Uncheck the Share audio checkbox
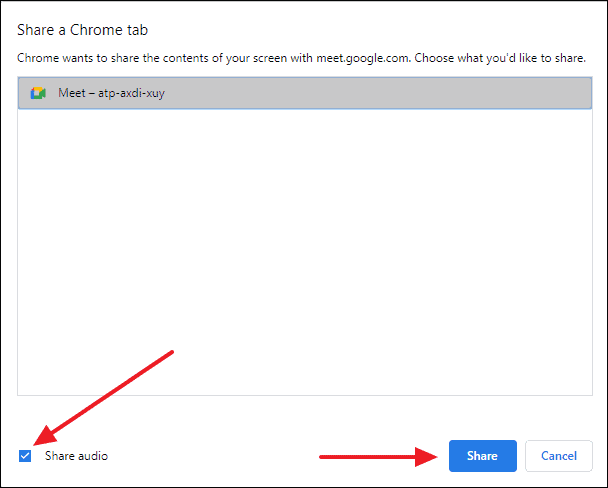The height and width of the screenshot is (488, 608). 25,456
